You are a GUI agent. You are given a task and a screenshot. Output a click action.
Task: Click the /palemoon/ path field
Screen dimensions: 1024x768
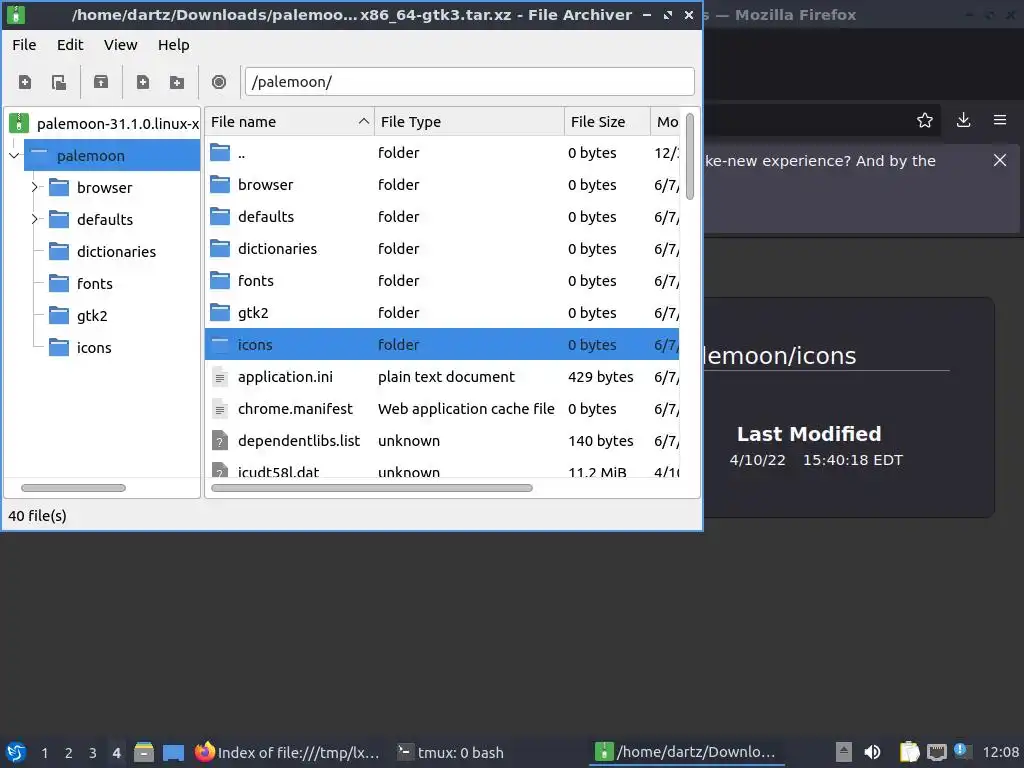pyautogui.click(x=470, y=82)
